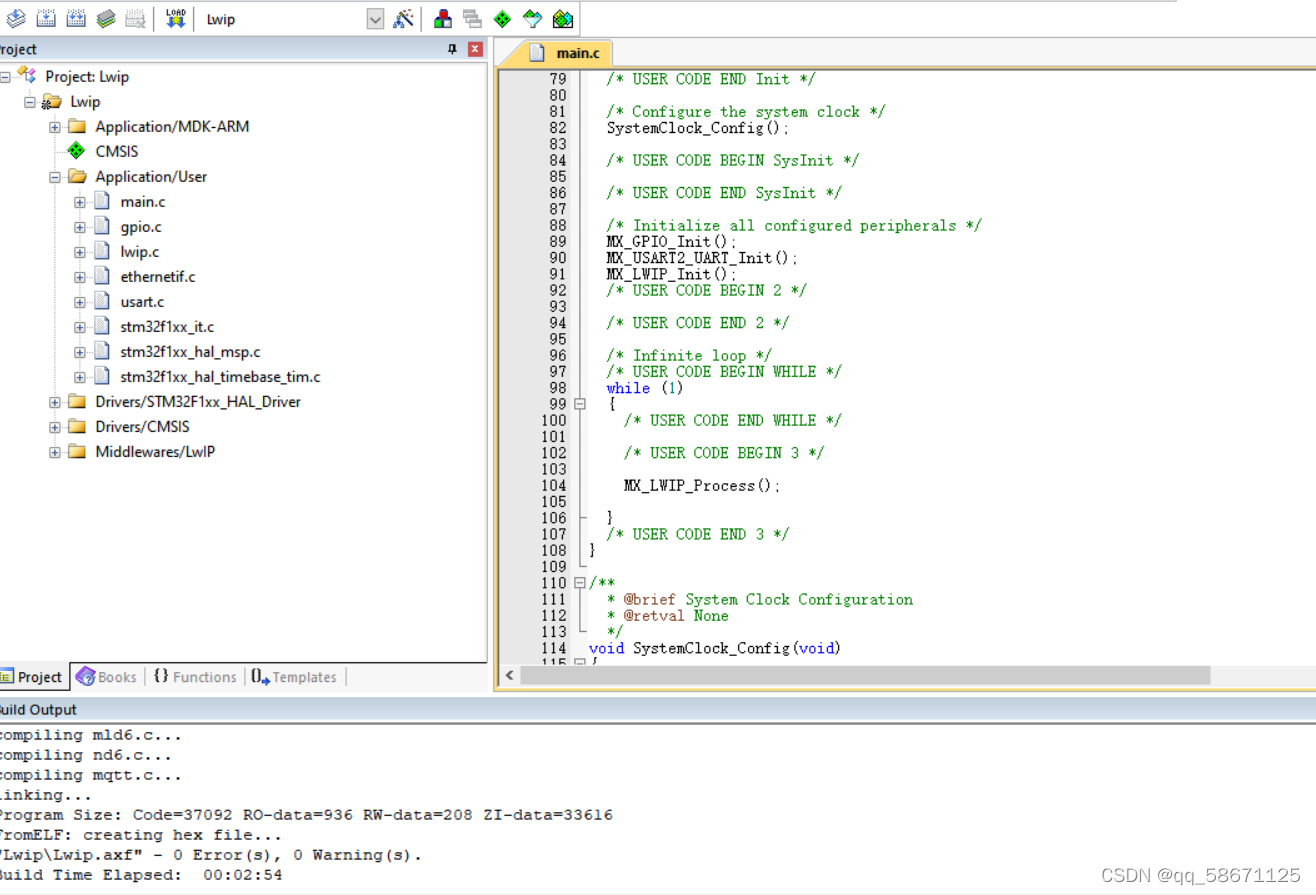The height and width of the screenshot is (895, 1316).
Task: Expand the Drivers/STM32F1xx_HAL_Driver folder
Action: [54, 401]
